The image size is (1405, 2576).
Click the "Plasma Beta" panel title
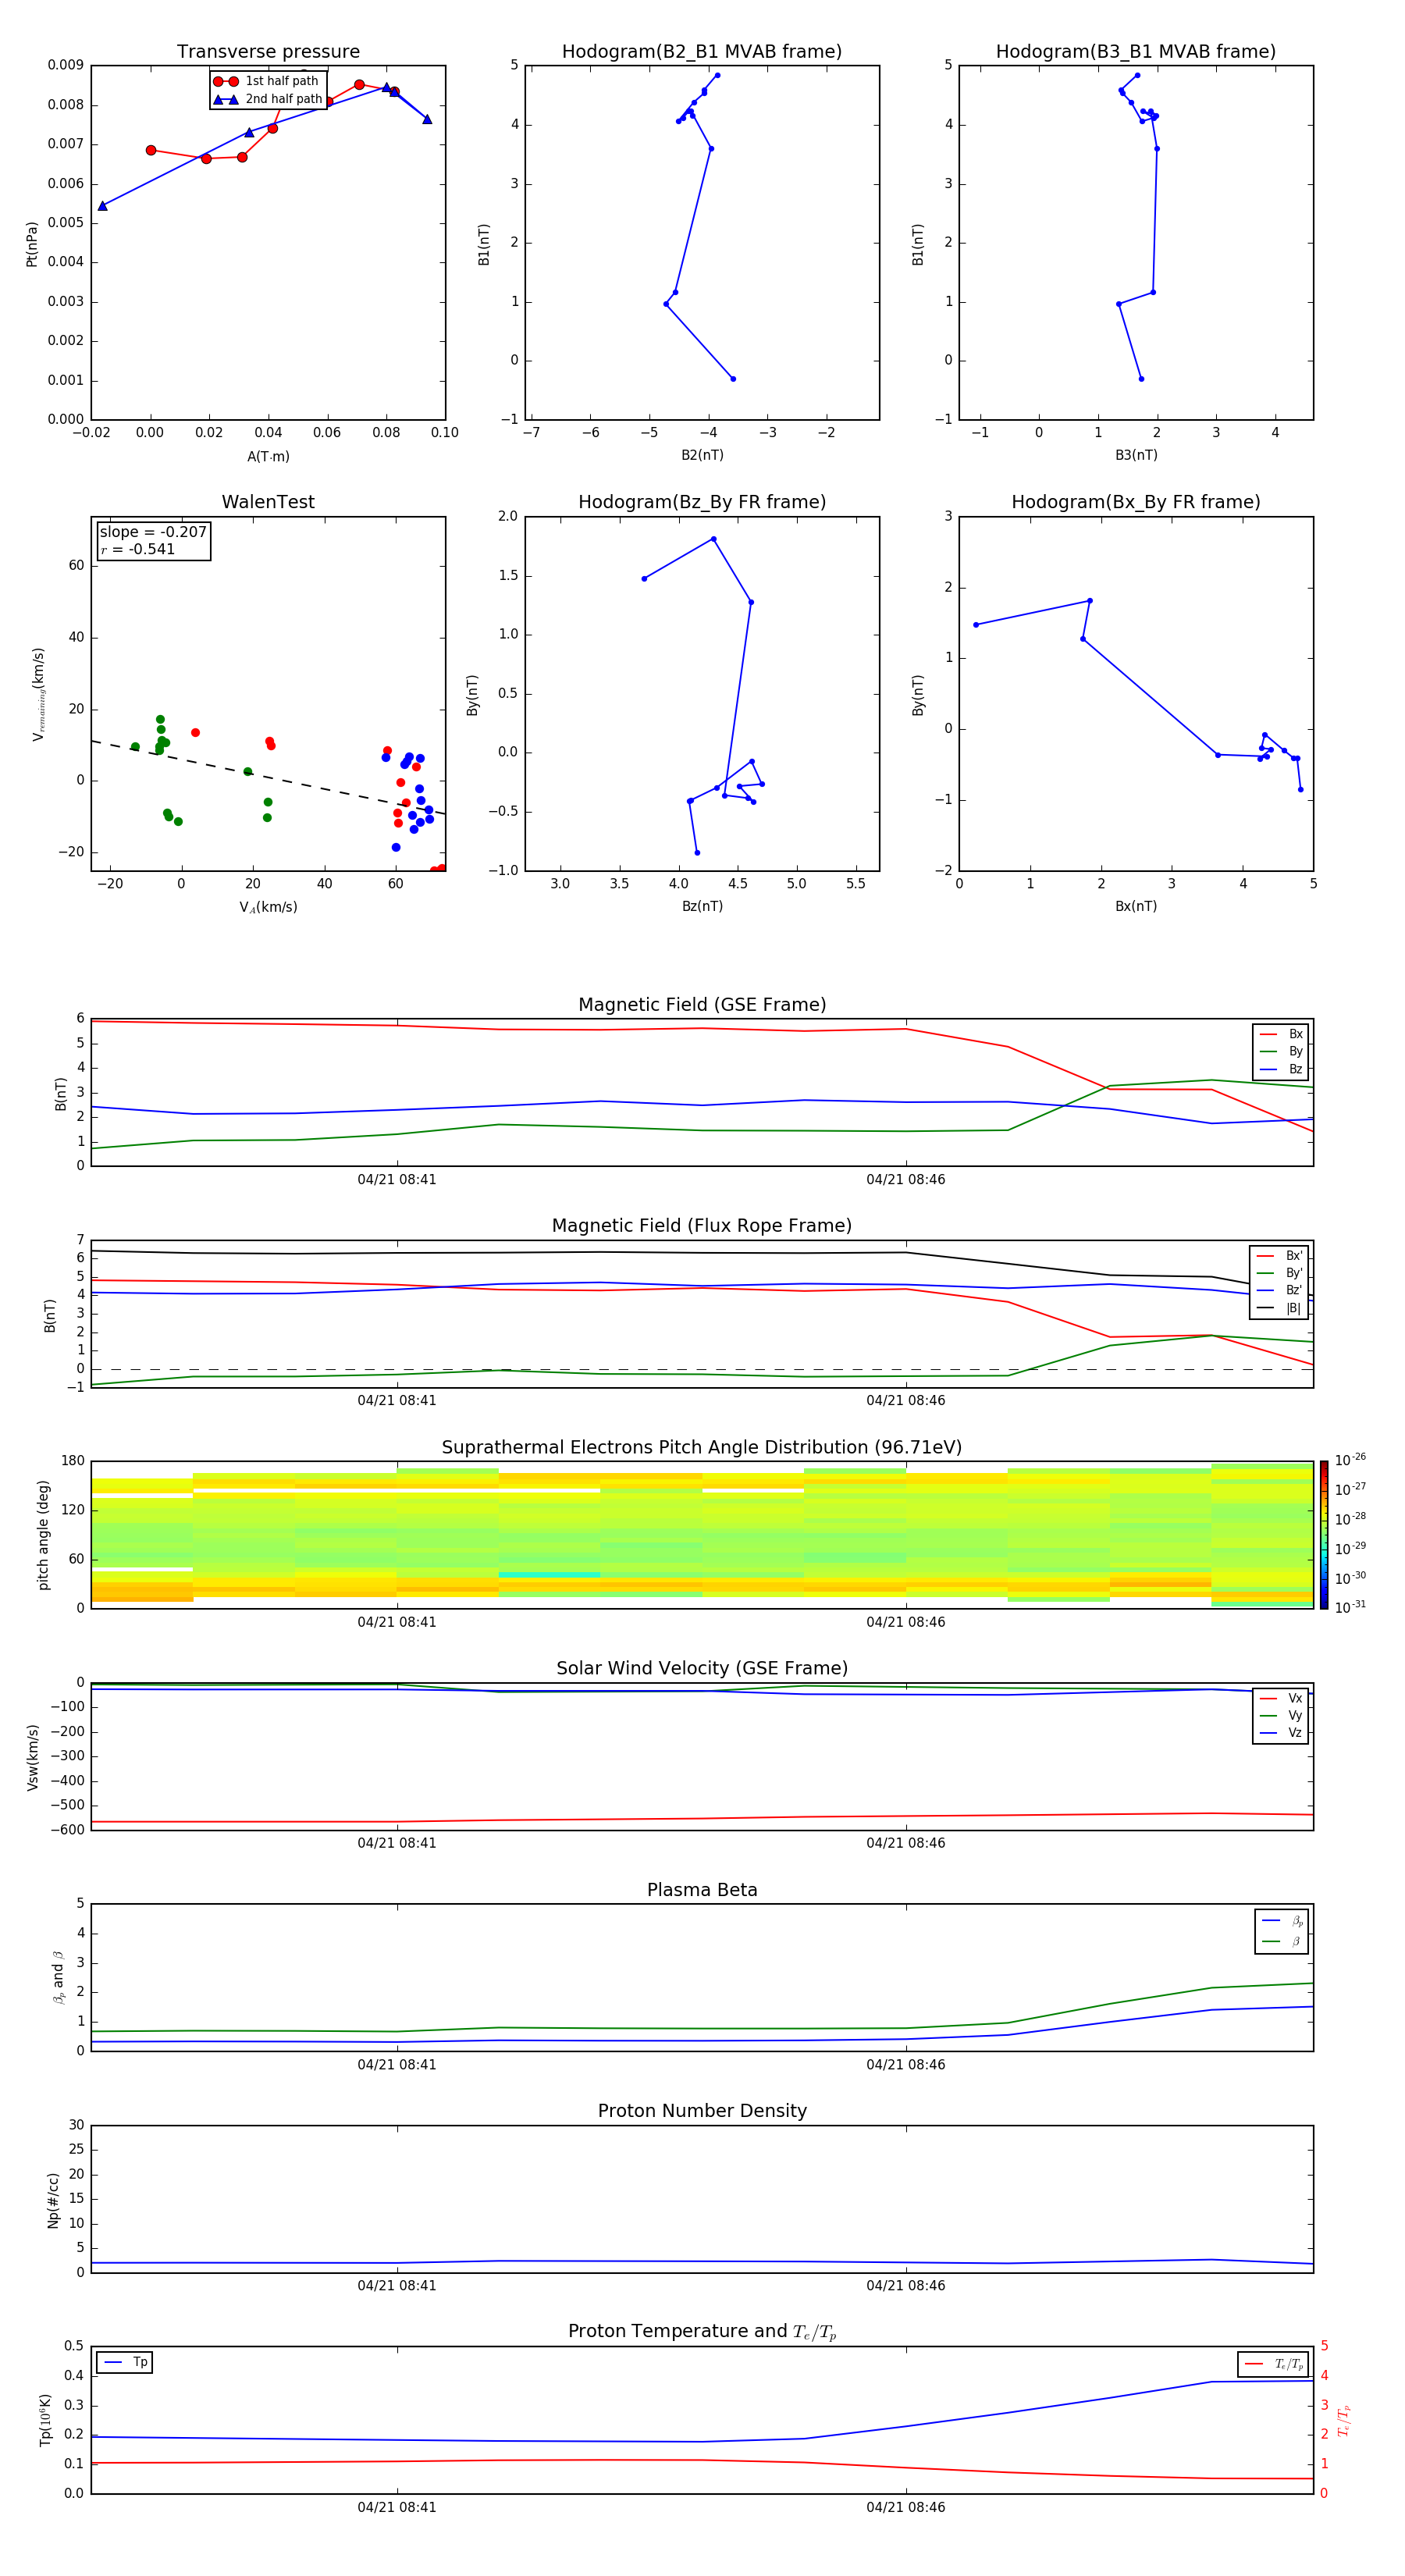tap(702, 1891)
